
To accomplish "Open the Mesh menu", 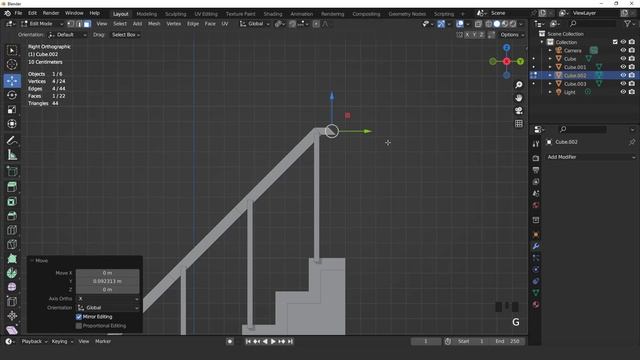I will click(154, 24).
